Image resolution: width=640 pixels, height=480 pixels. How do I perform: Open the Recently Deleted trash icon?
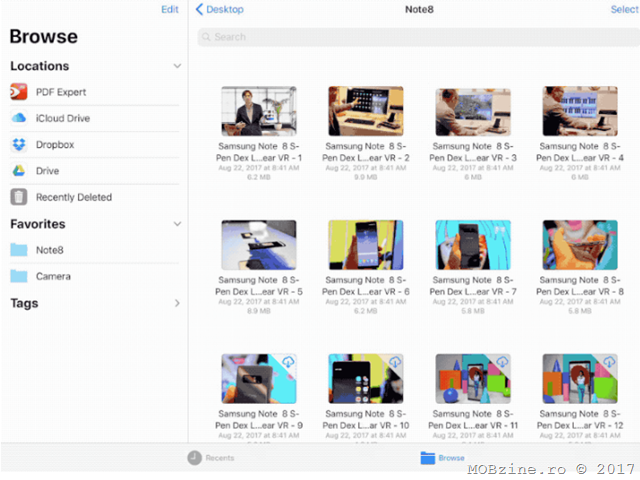[19, 197]
